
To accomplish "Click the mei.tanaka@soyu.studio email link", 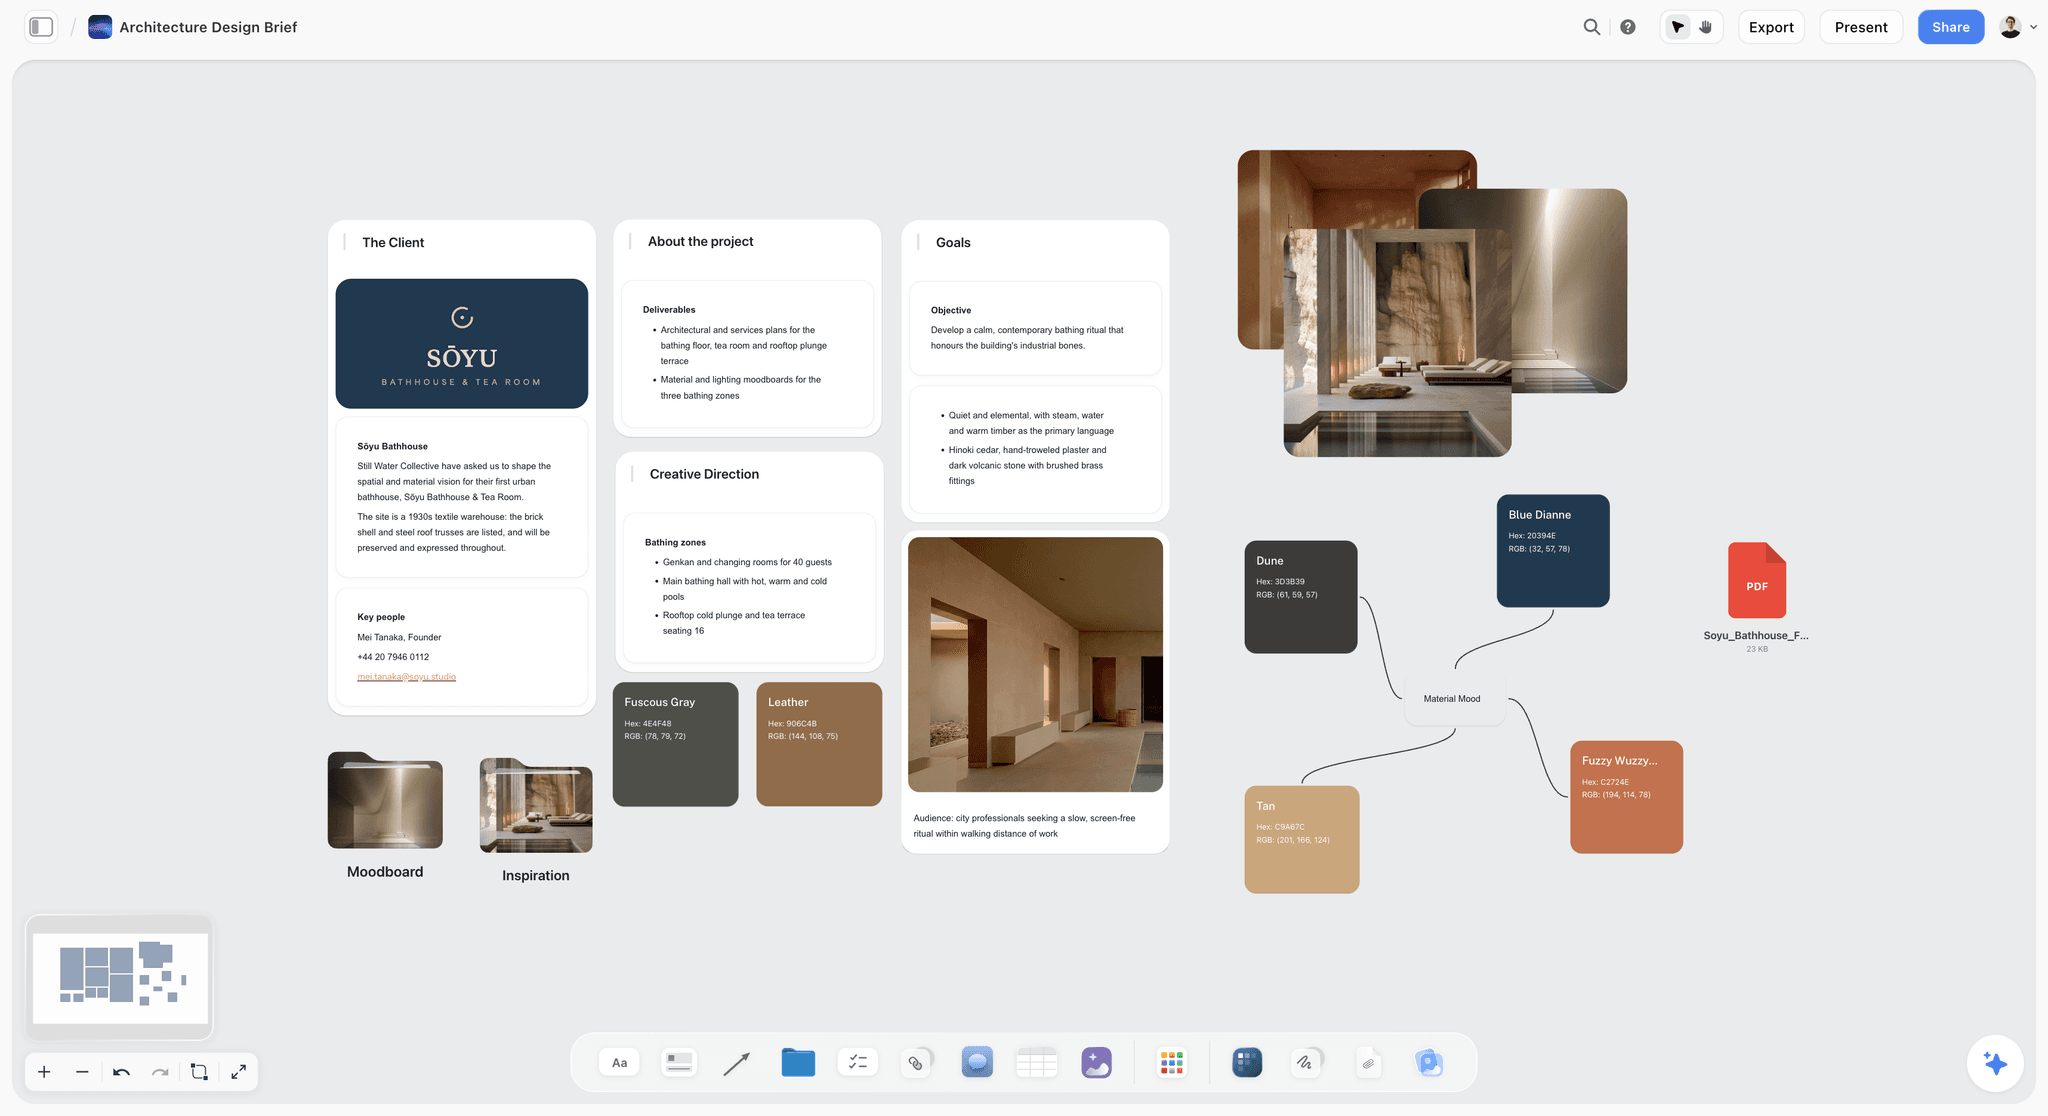I will click(x=406, y=677).
